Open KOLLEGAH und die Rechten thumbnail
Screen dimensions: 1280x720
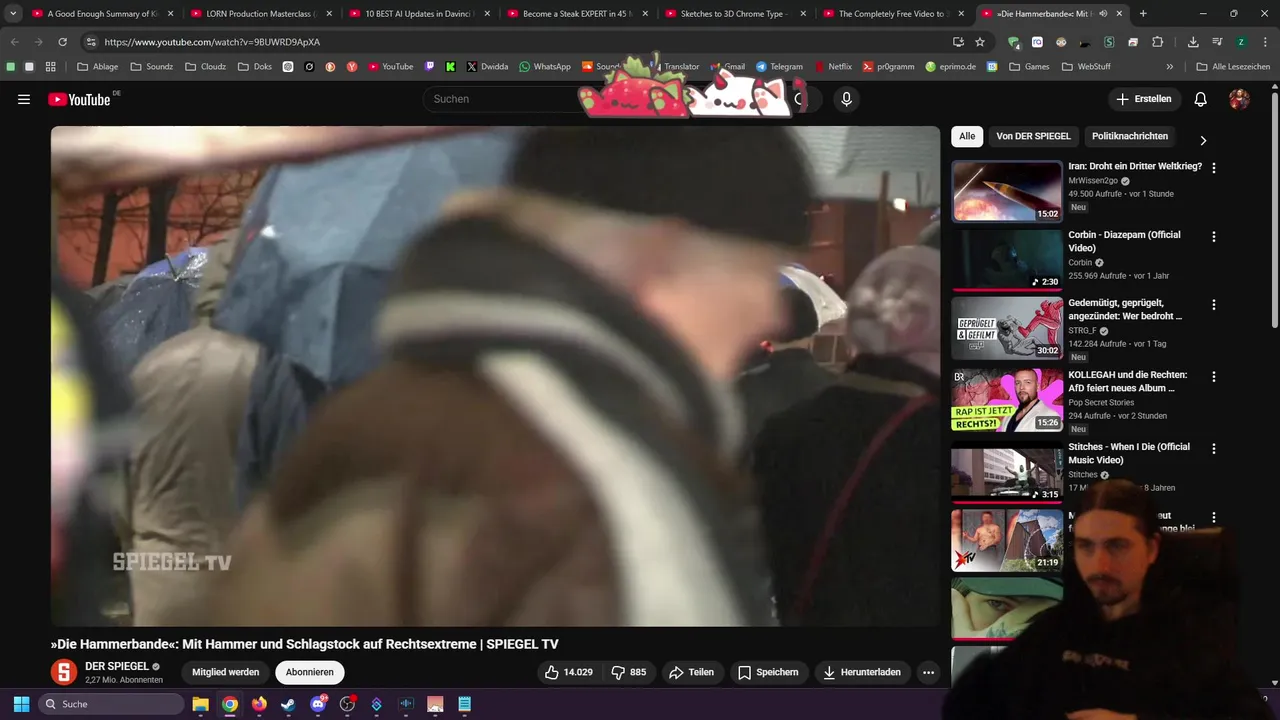pos(1007,400)
